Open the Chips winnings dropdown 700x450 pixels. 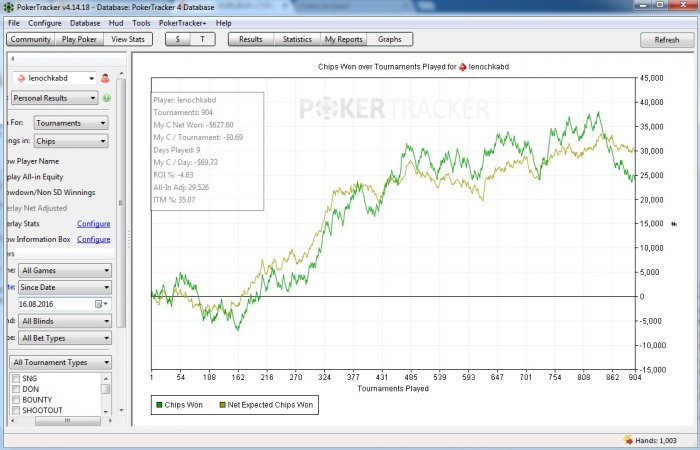71,141
